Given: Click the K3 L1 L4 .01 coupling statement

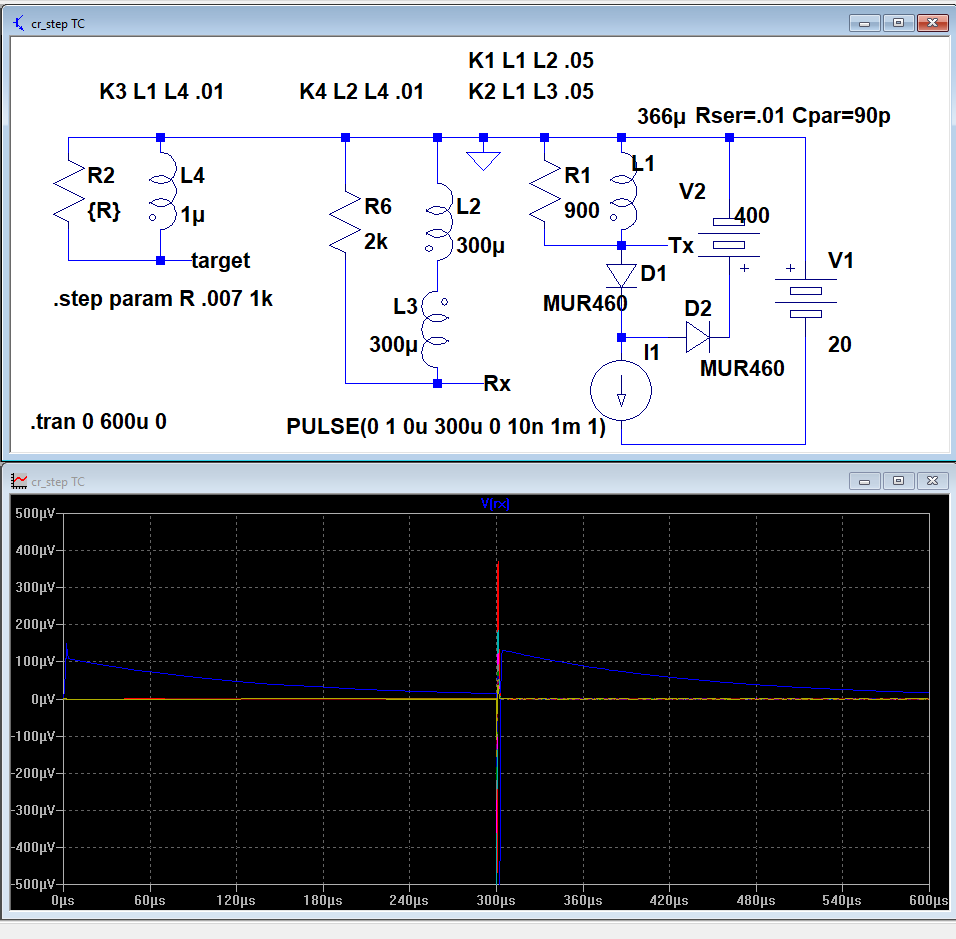Looking at the screenshot, I should [161, 92].
